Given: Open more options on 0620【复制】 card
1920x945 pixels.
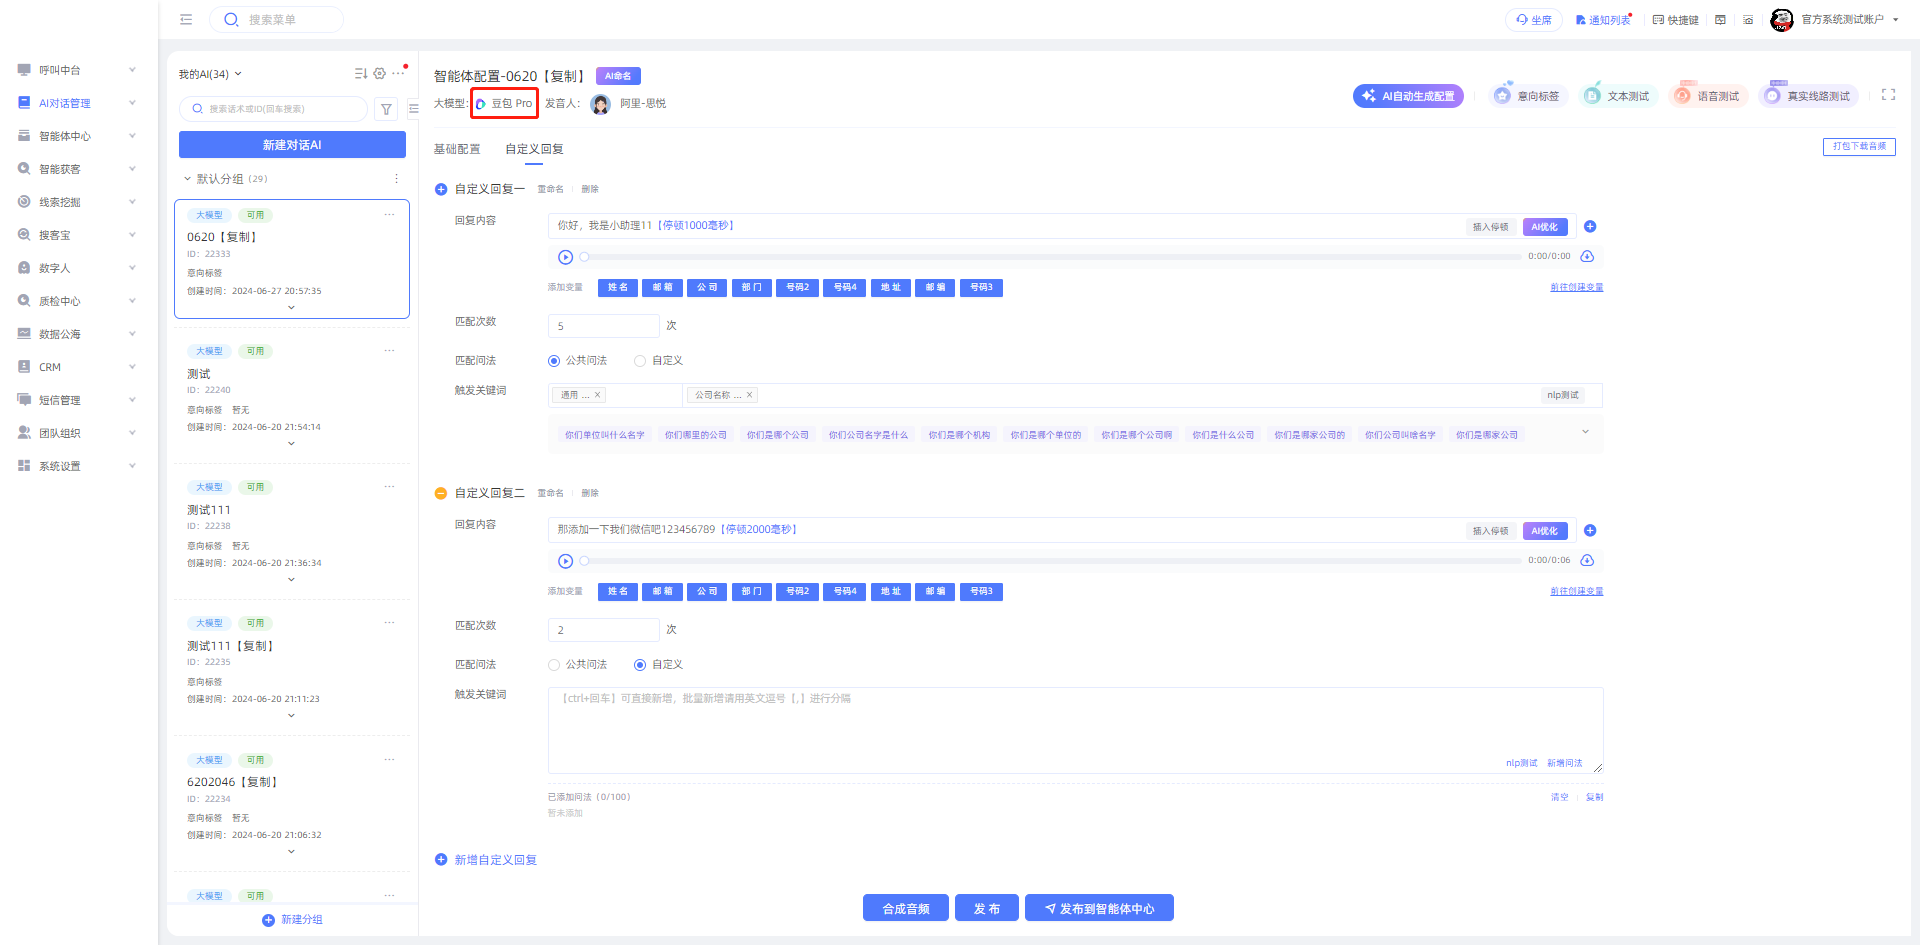Looking at the screenshot, I should pyautogui.click(x=389, y=215).
